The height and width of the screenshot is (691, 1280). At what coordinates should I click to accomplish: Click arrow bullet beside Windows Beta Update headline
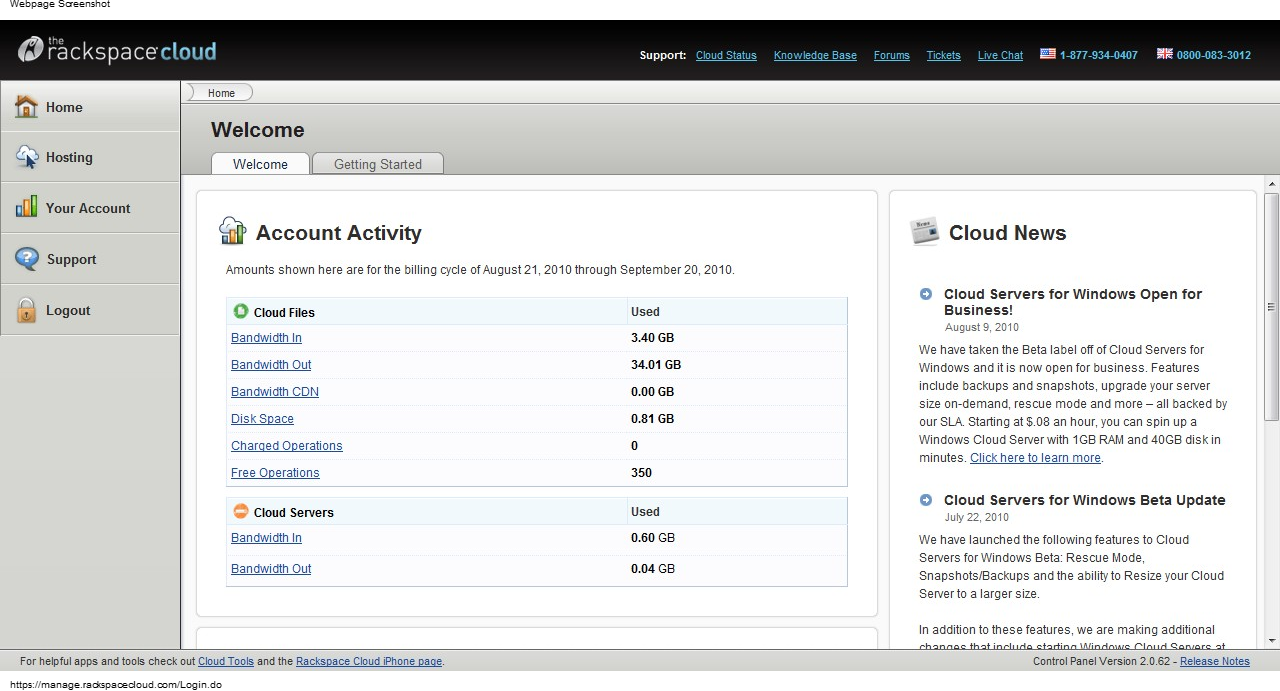tap(926, 500)
